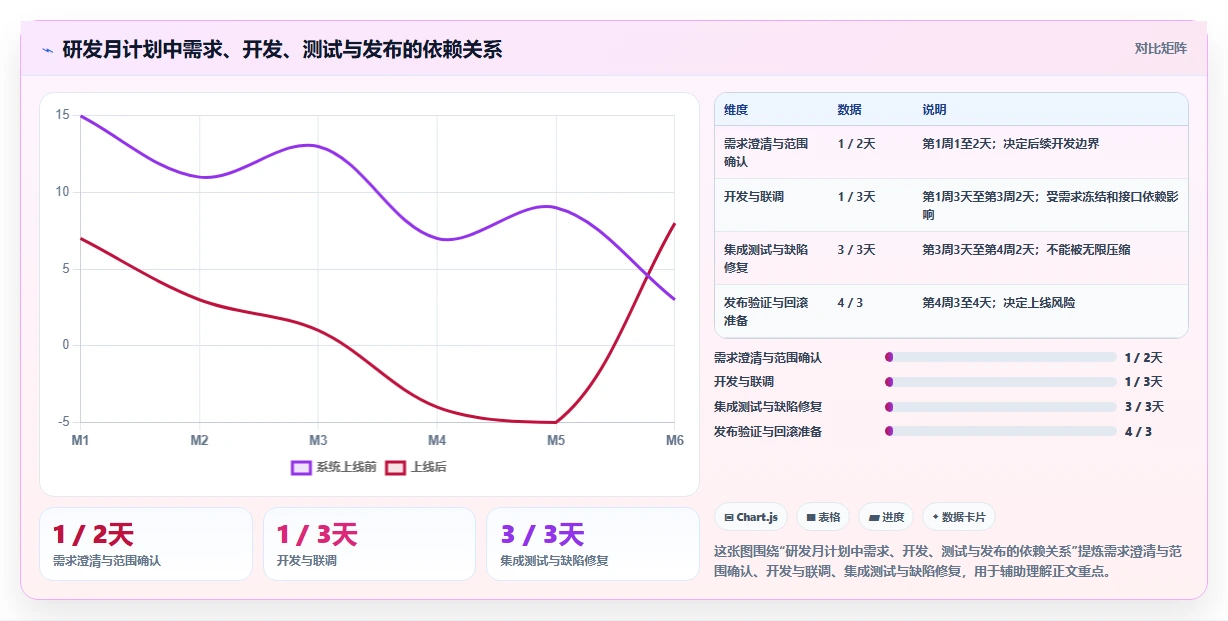Click the M1 x-axis label
1228x621 pixels.
[80, 440]
